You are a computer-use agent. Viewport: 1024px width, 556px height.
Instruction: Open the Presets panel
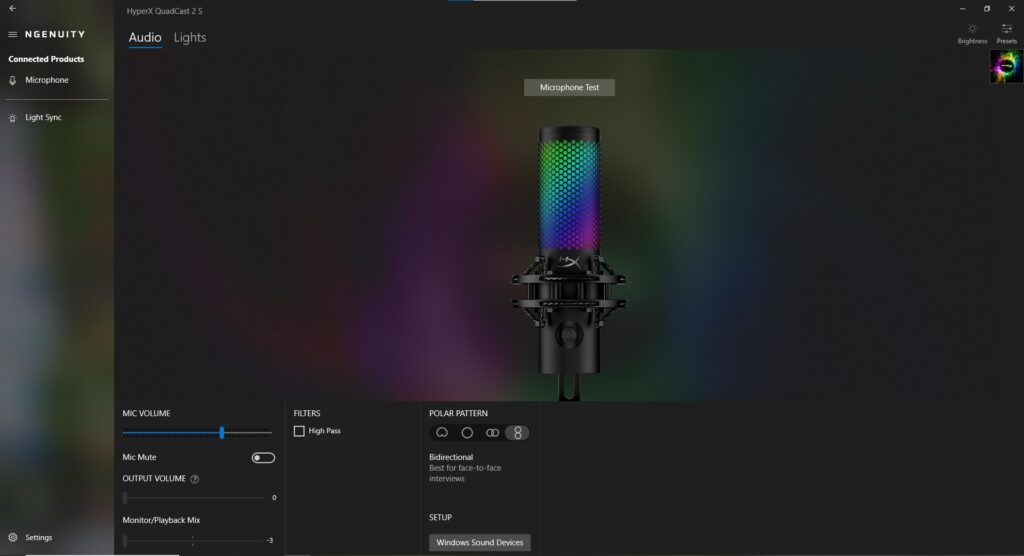[x=1006, y=33]
